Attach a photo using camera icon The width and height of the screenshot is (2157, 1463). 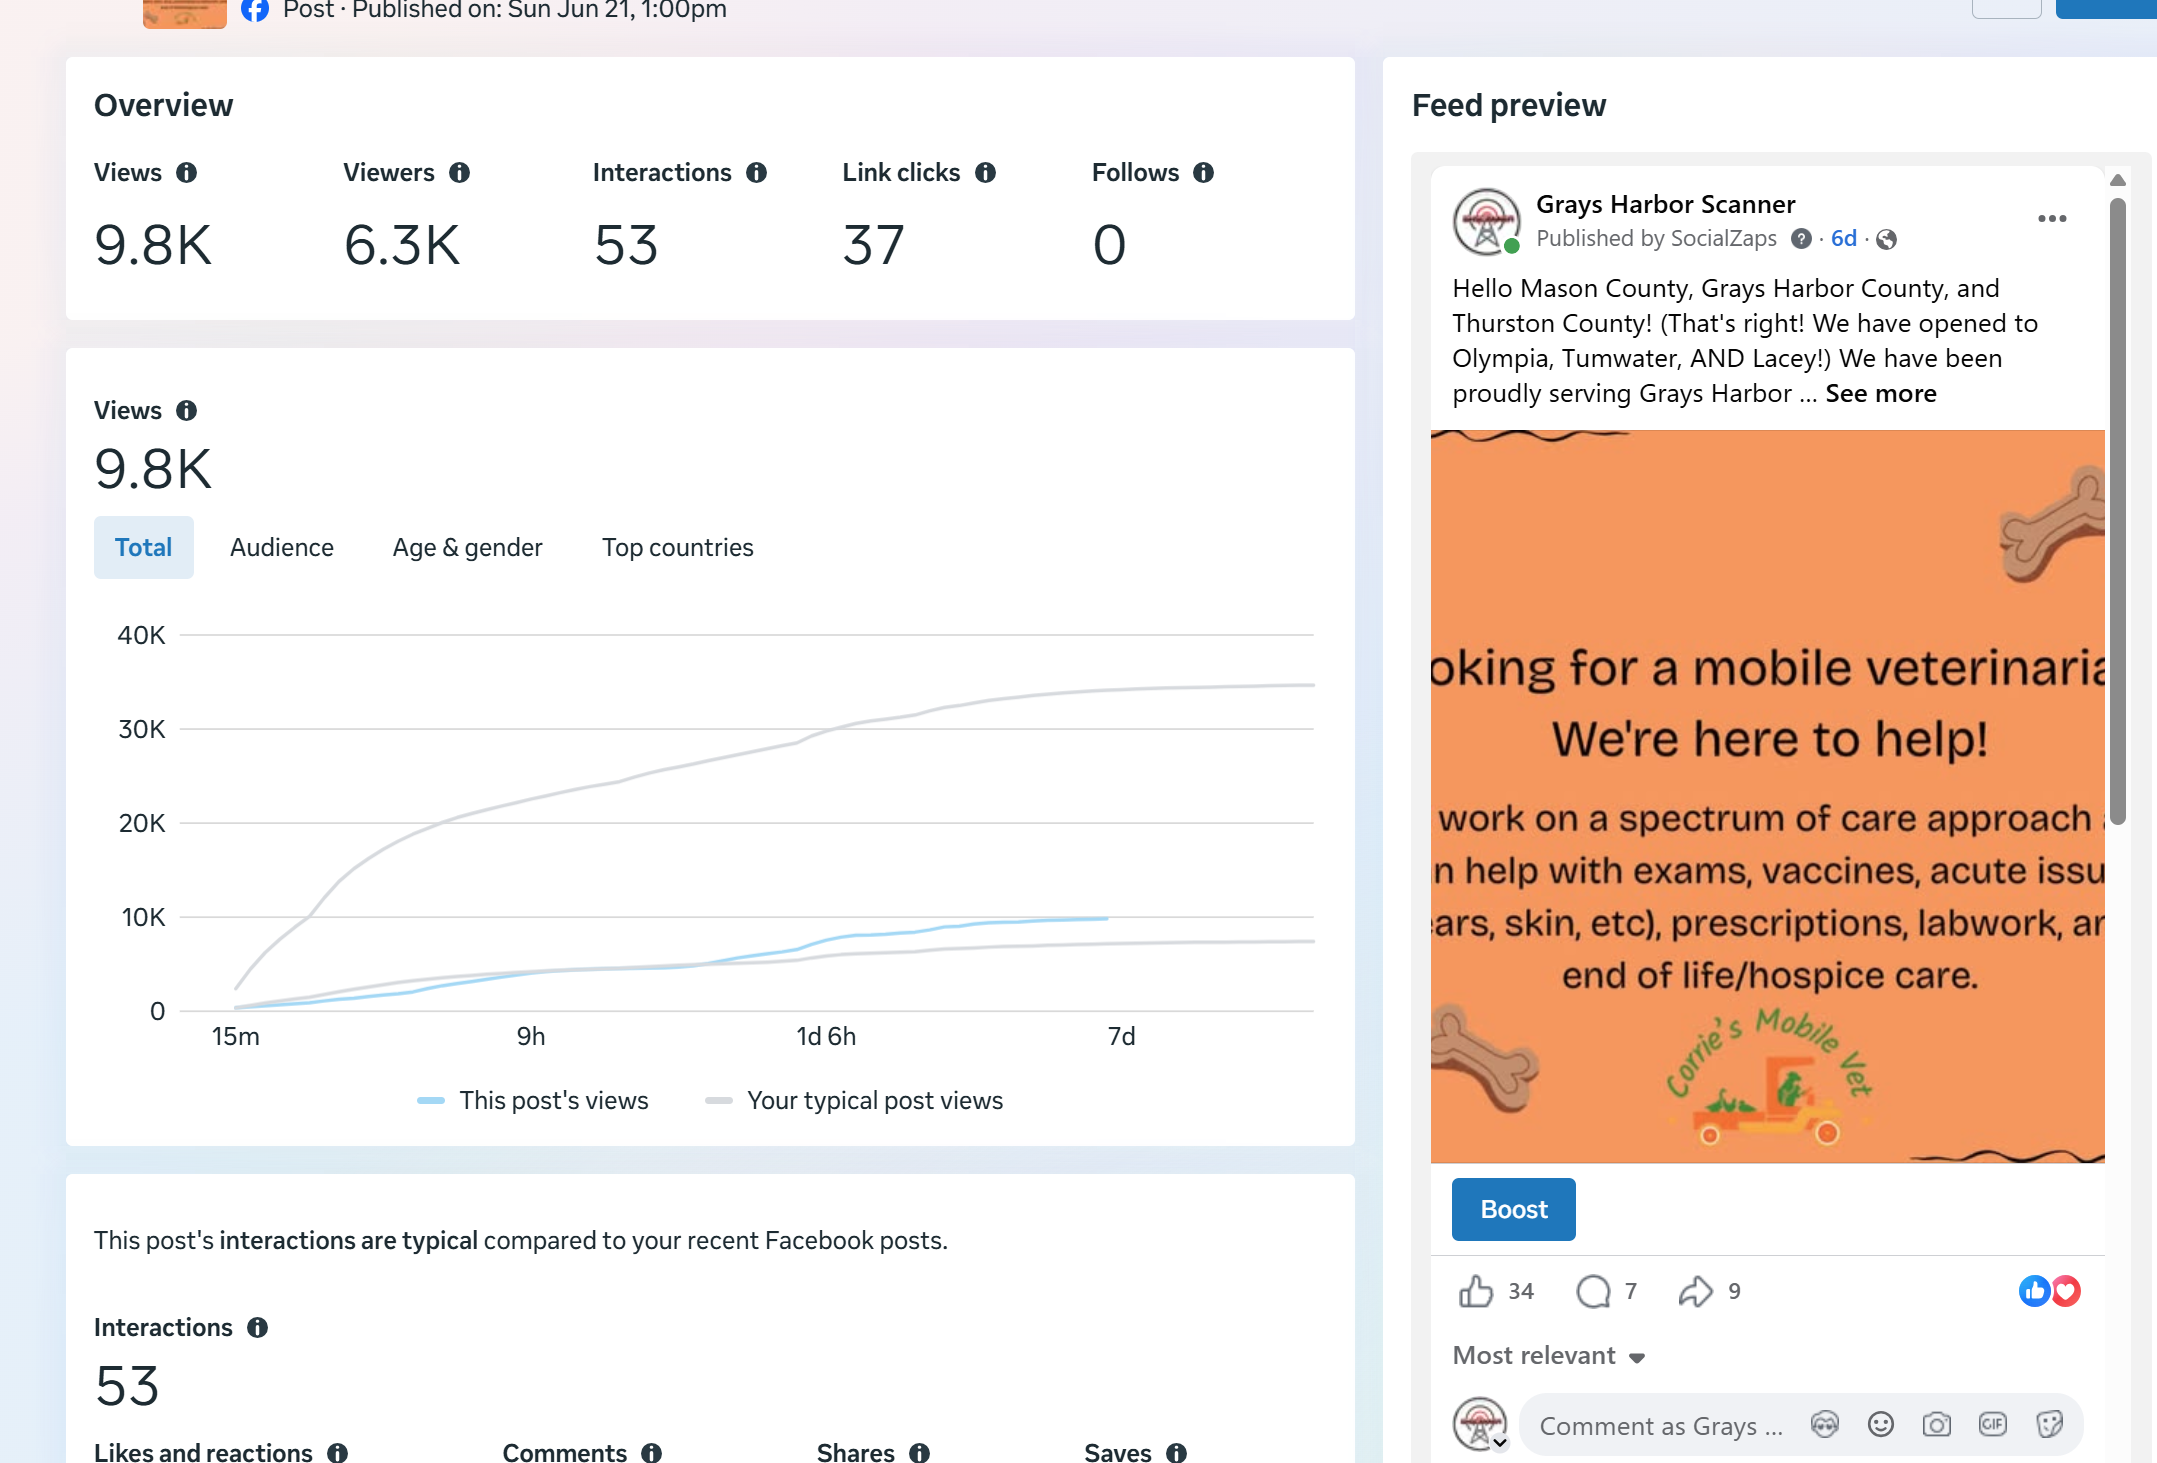pyautogui.click(x=1937, y=1425)
